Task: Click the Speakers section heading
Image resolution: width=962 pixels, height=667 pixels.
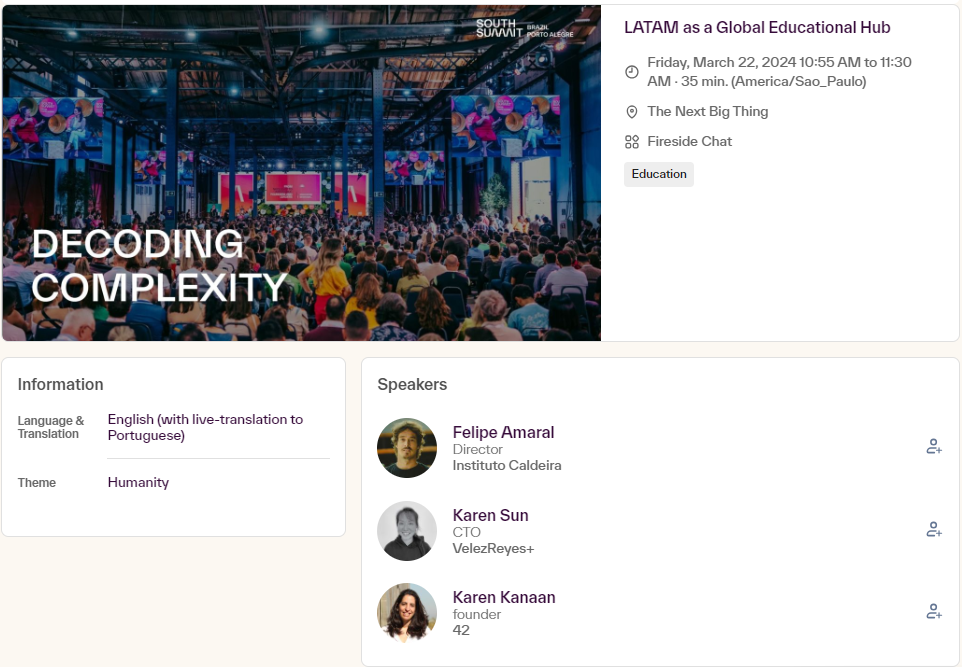Action: point(412,385)
